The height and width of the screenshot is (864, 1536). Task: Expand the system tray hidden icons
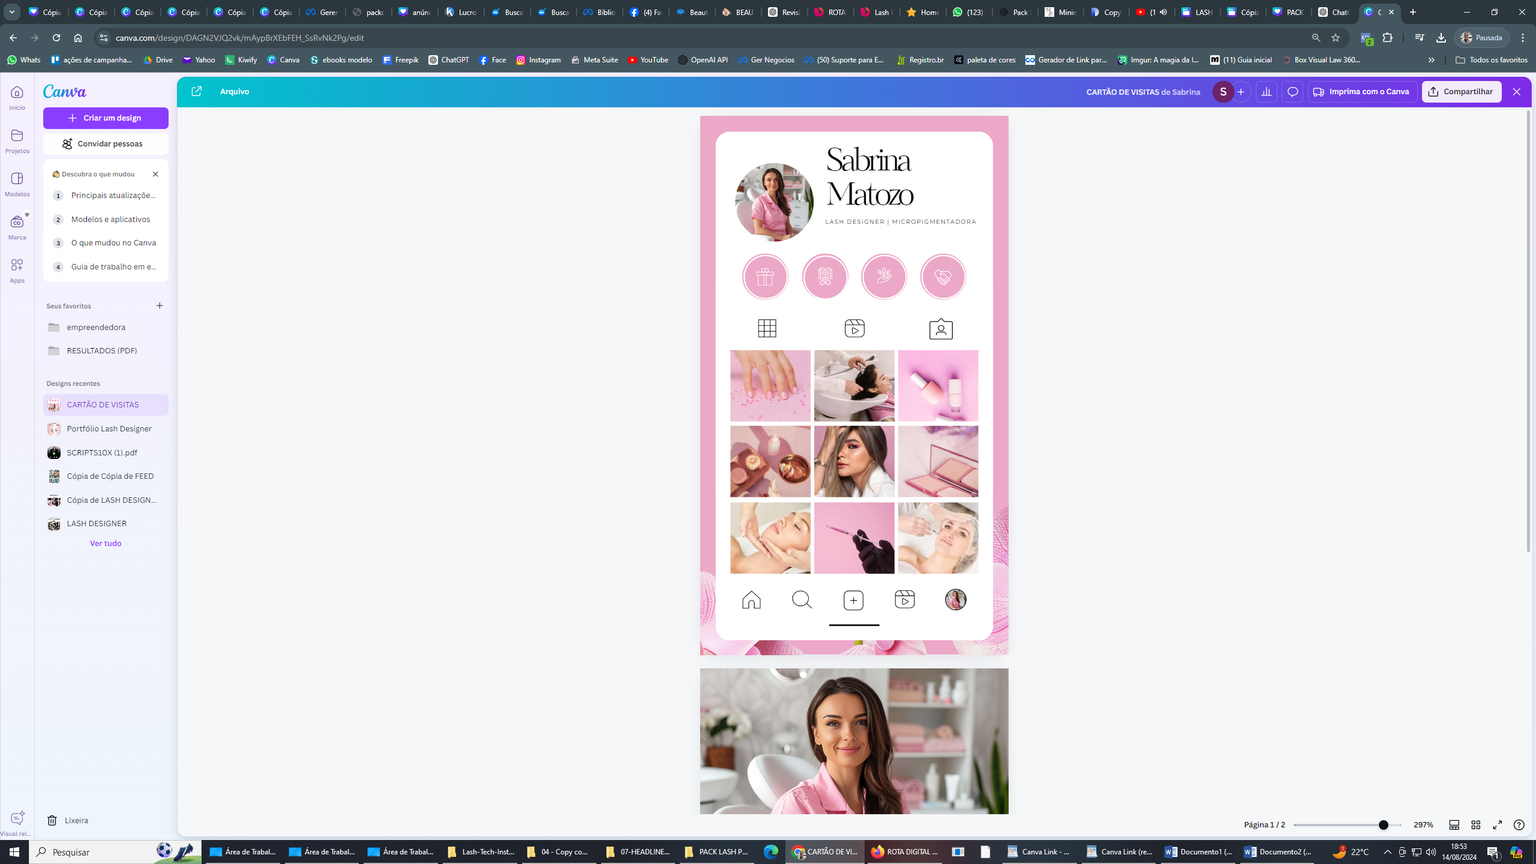click(1387, 852)
